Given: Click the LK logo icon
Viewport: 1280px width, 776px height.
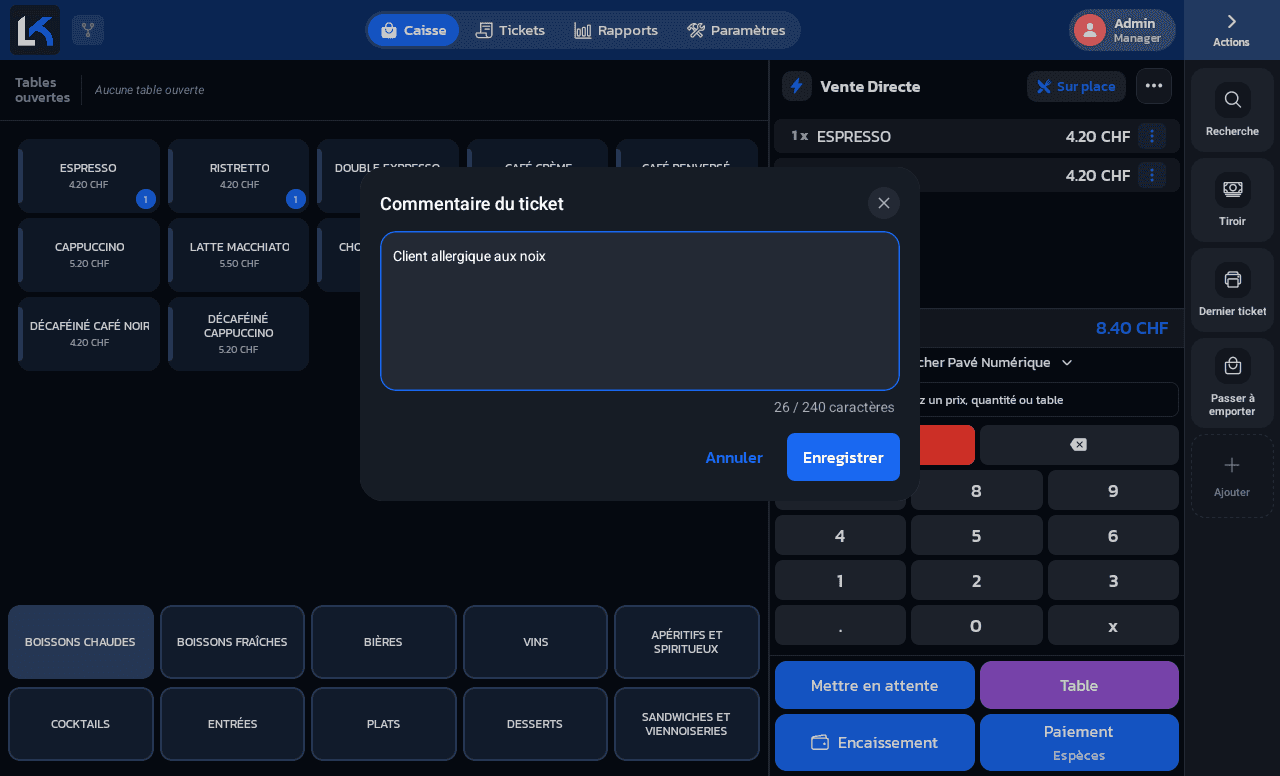Looking at the screenshot, I should point(35,30).
